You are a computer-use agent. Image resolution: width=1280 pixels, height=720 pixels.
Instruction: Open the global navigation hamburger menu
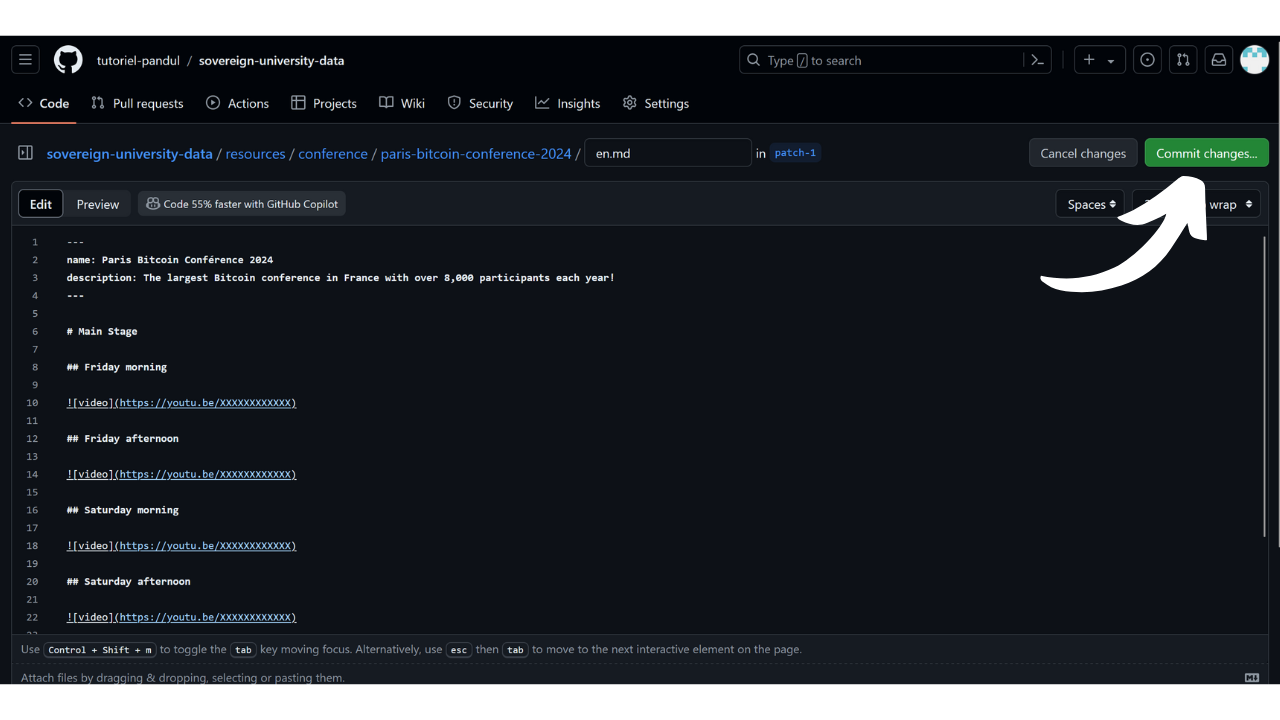pyautogui.click(x=26, y=60)
